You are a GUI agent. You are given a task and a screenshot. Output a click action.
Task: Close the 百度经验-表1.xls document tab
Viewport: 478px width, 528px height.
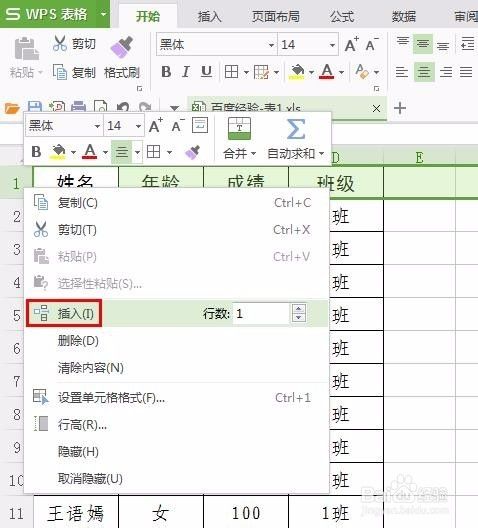click(376, 108)
